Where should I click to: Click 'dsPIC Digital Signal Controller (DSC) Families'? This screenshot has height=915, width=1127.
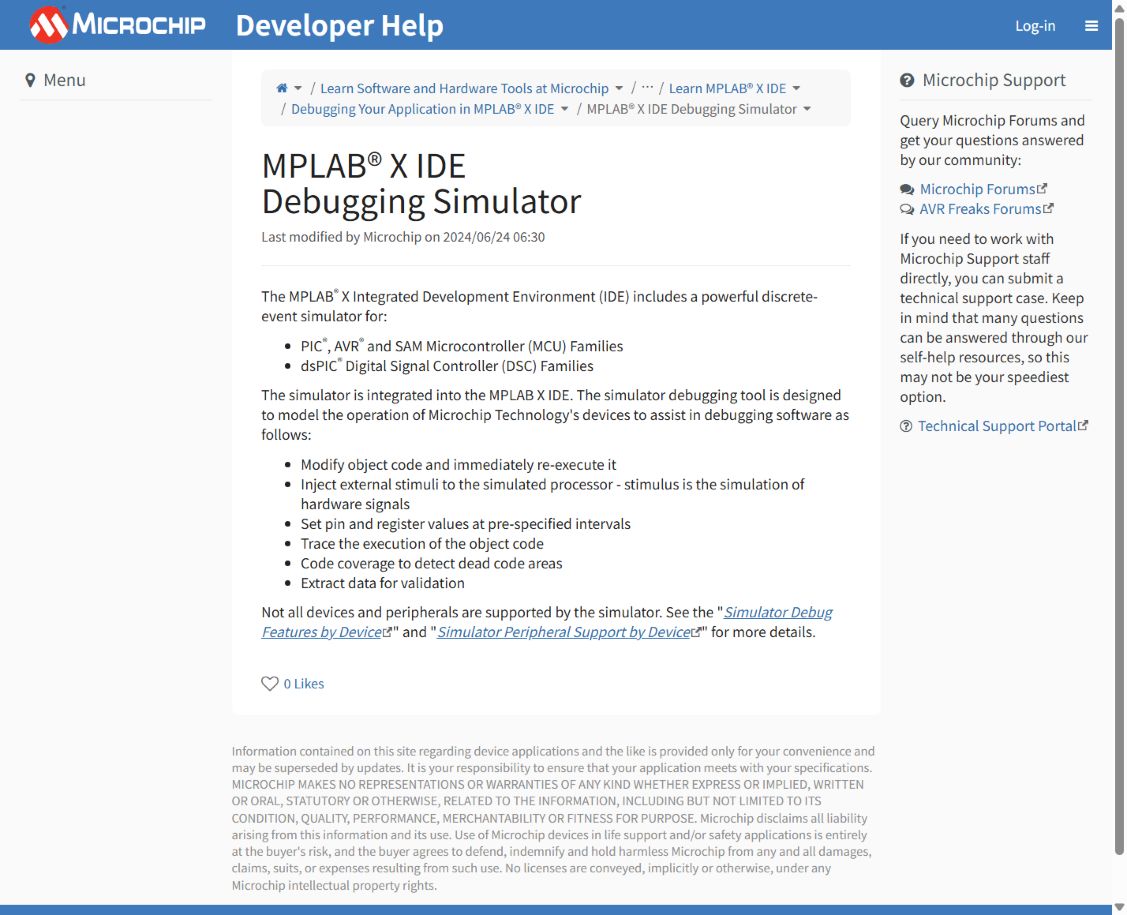[447, 366]
